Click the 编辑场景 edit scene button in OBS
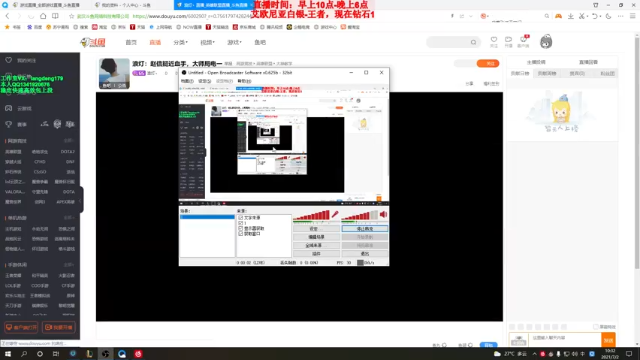The height and width of the screenshot is (360, 640). point(316,237)
